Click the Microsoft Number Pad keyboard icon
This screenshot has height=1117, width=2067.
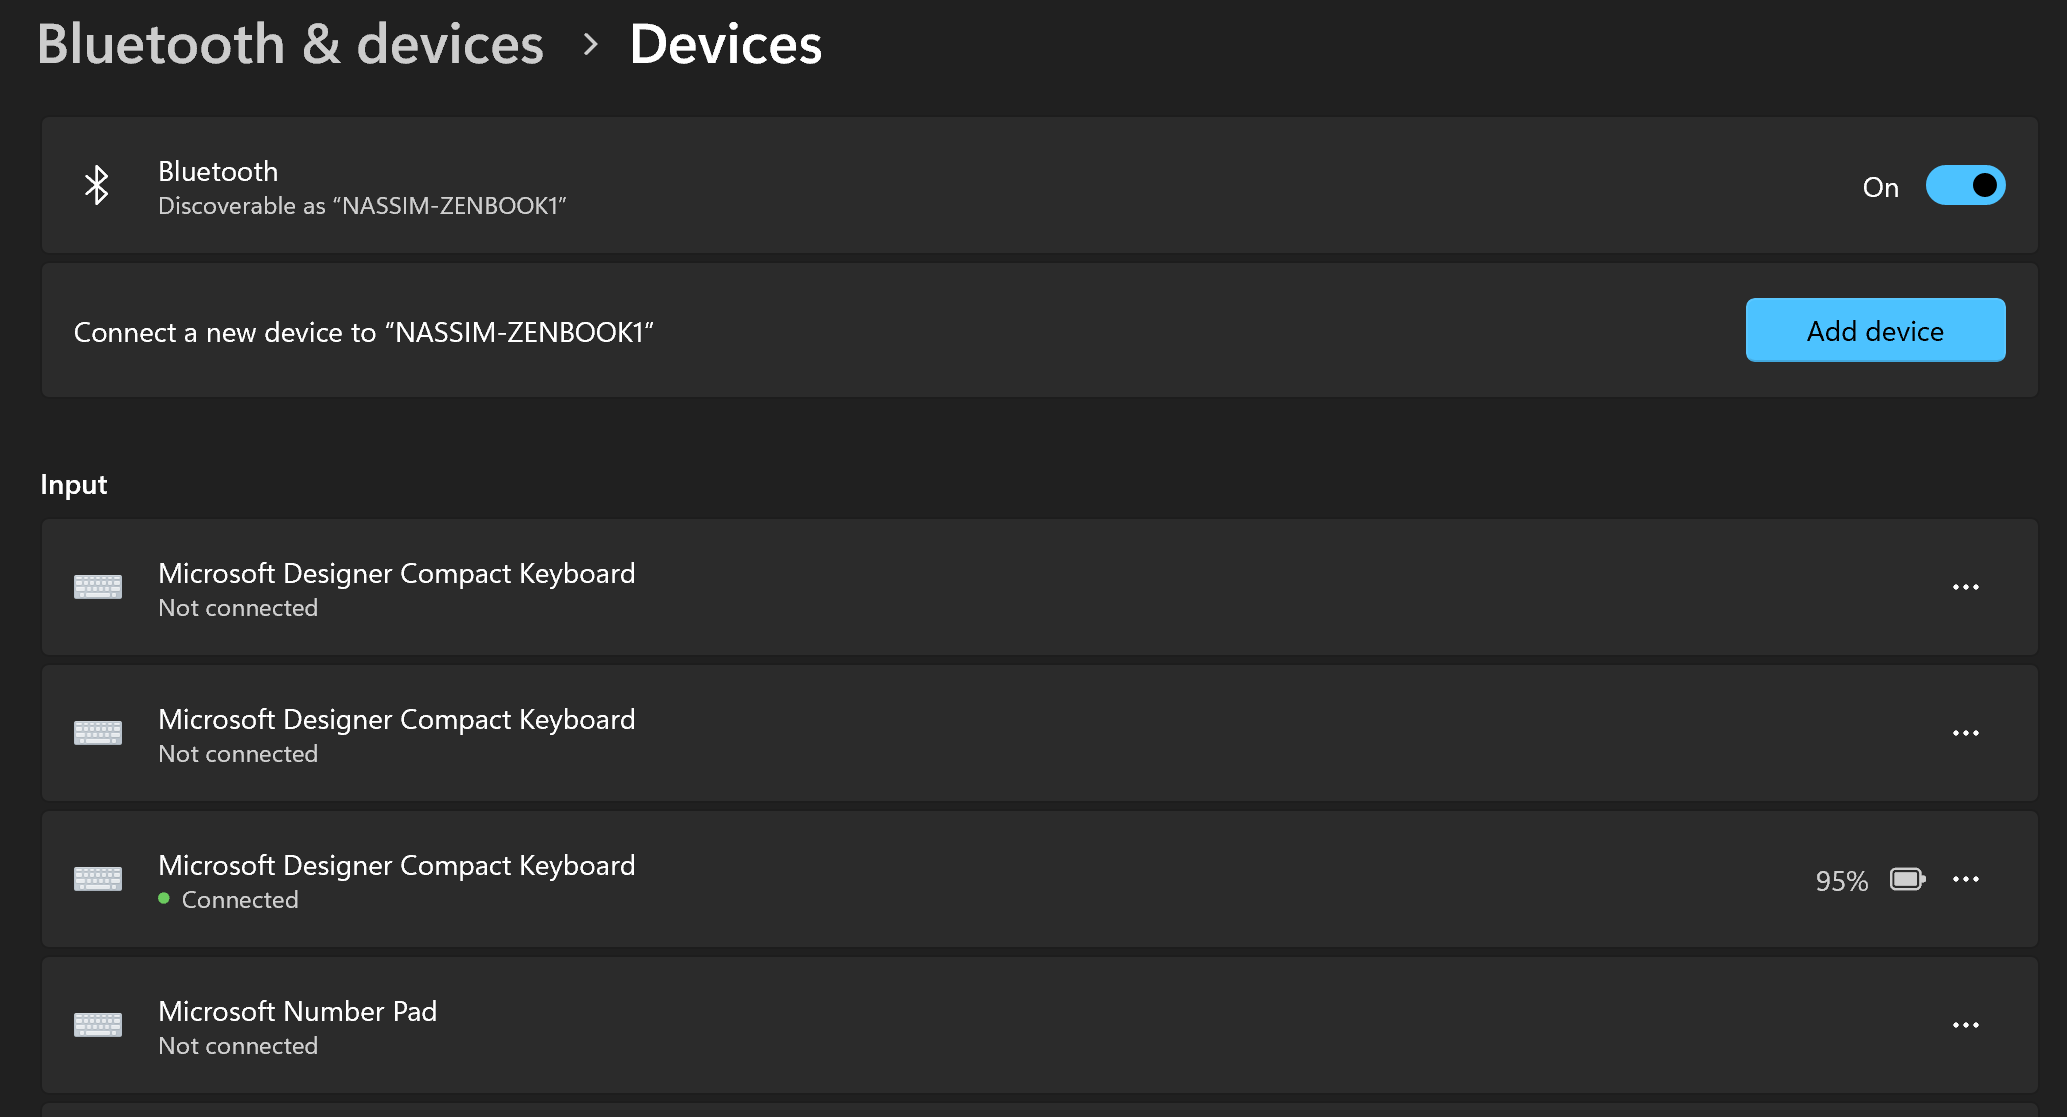pos(98,1025)
